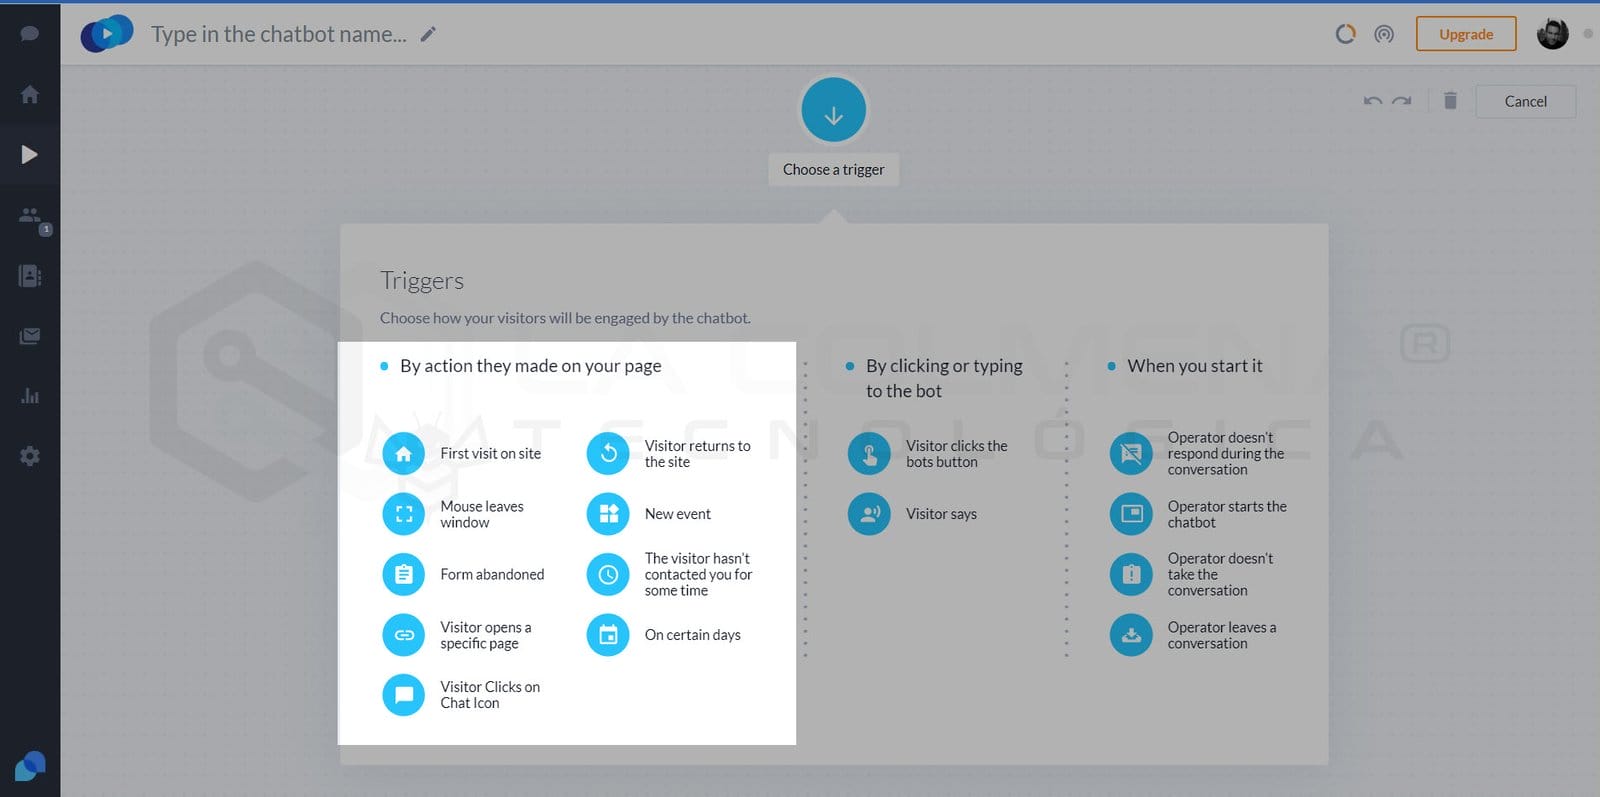Cancel the chatbot creation
The width and height of the screenshot is (1600, 797).
(1525, 102)
